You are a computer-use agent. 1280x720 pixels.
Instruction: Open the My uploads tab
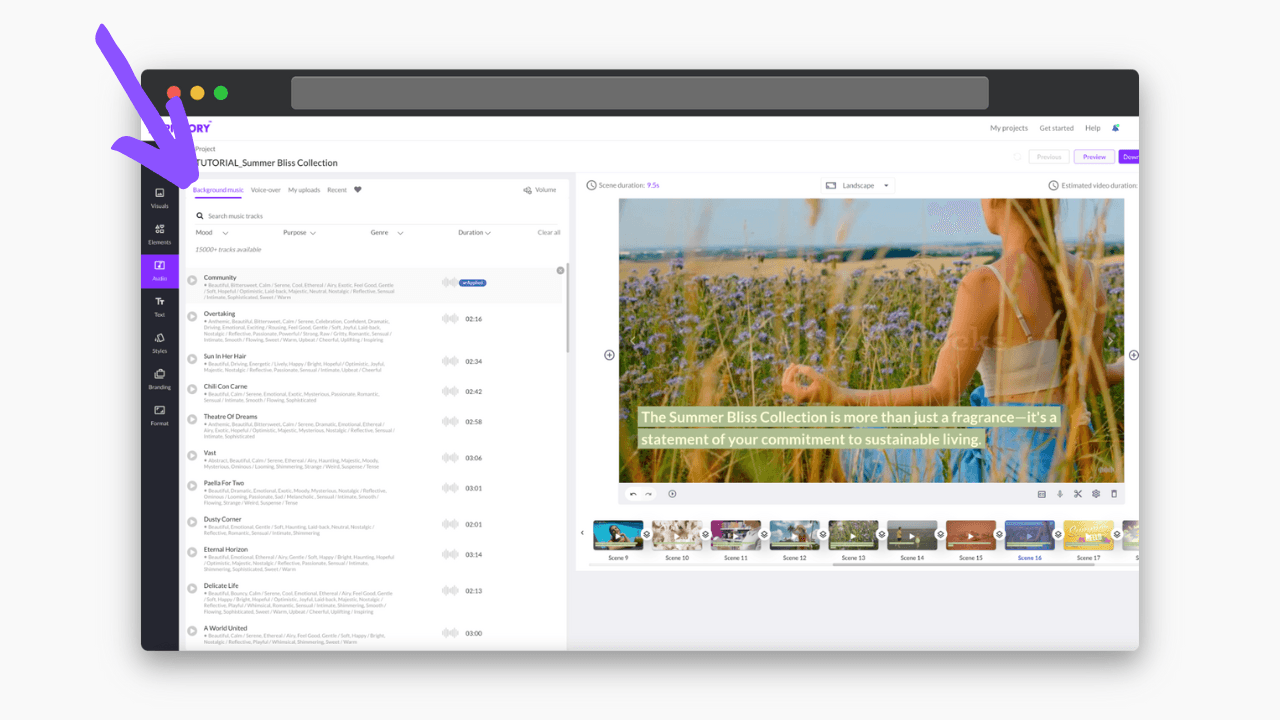pyautogui.click(x=304, y=190)
